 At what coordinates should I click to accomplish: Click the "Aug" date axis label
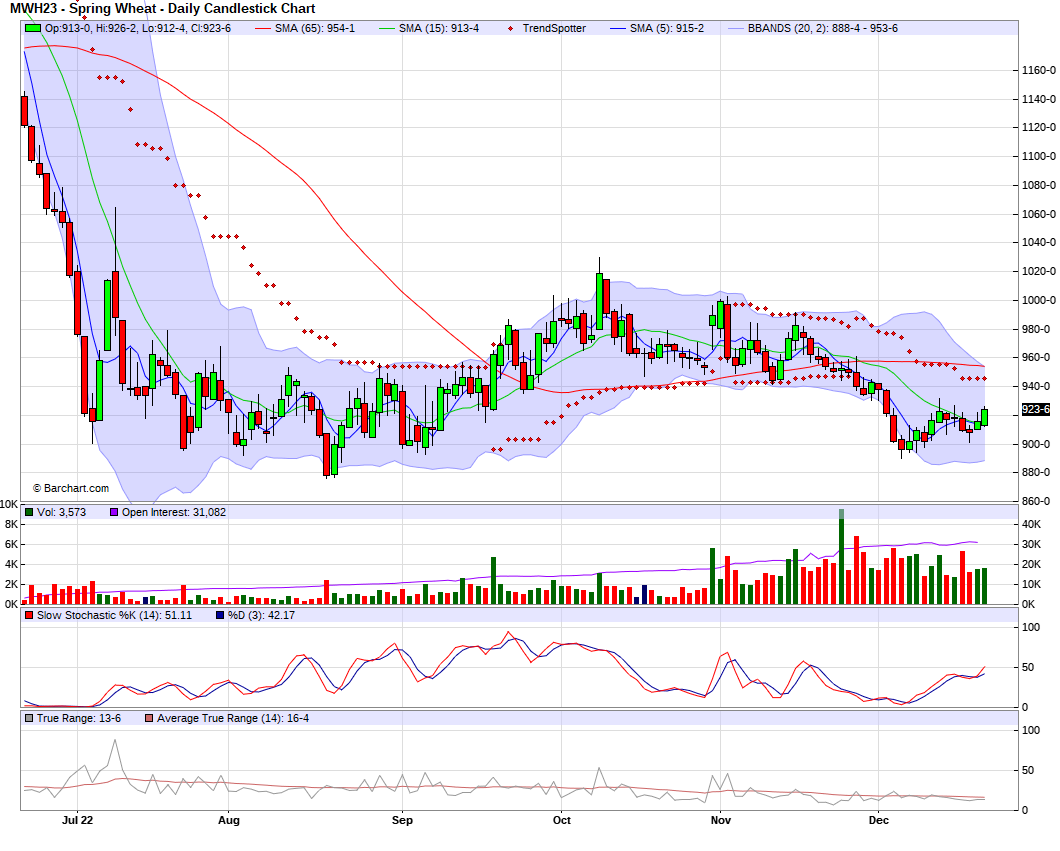pyautogui.click(x=228, y=820)
